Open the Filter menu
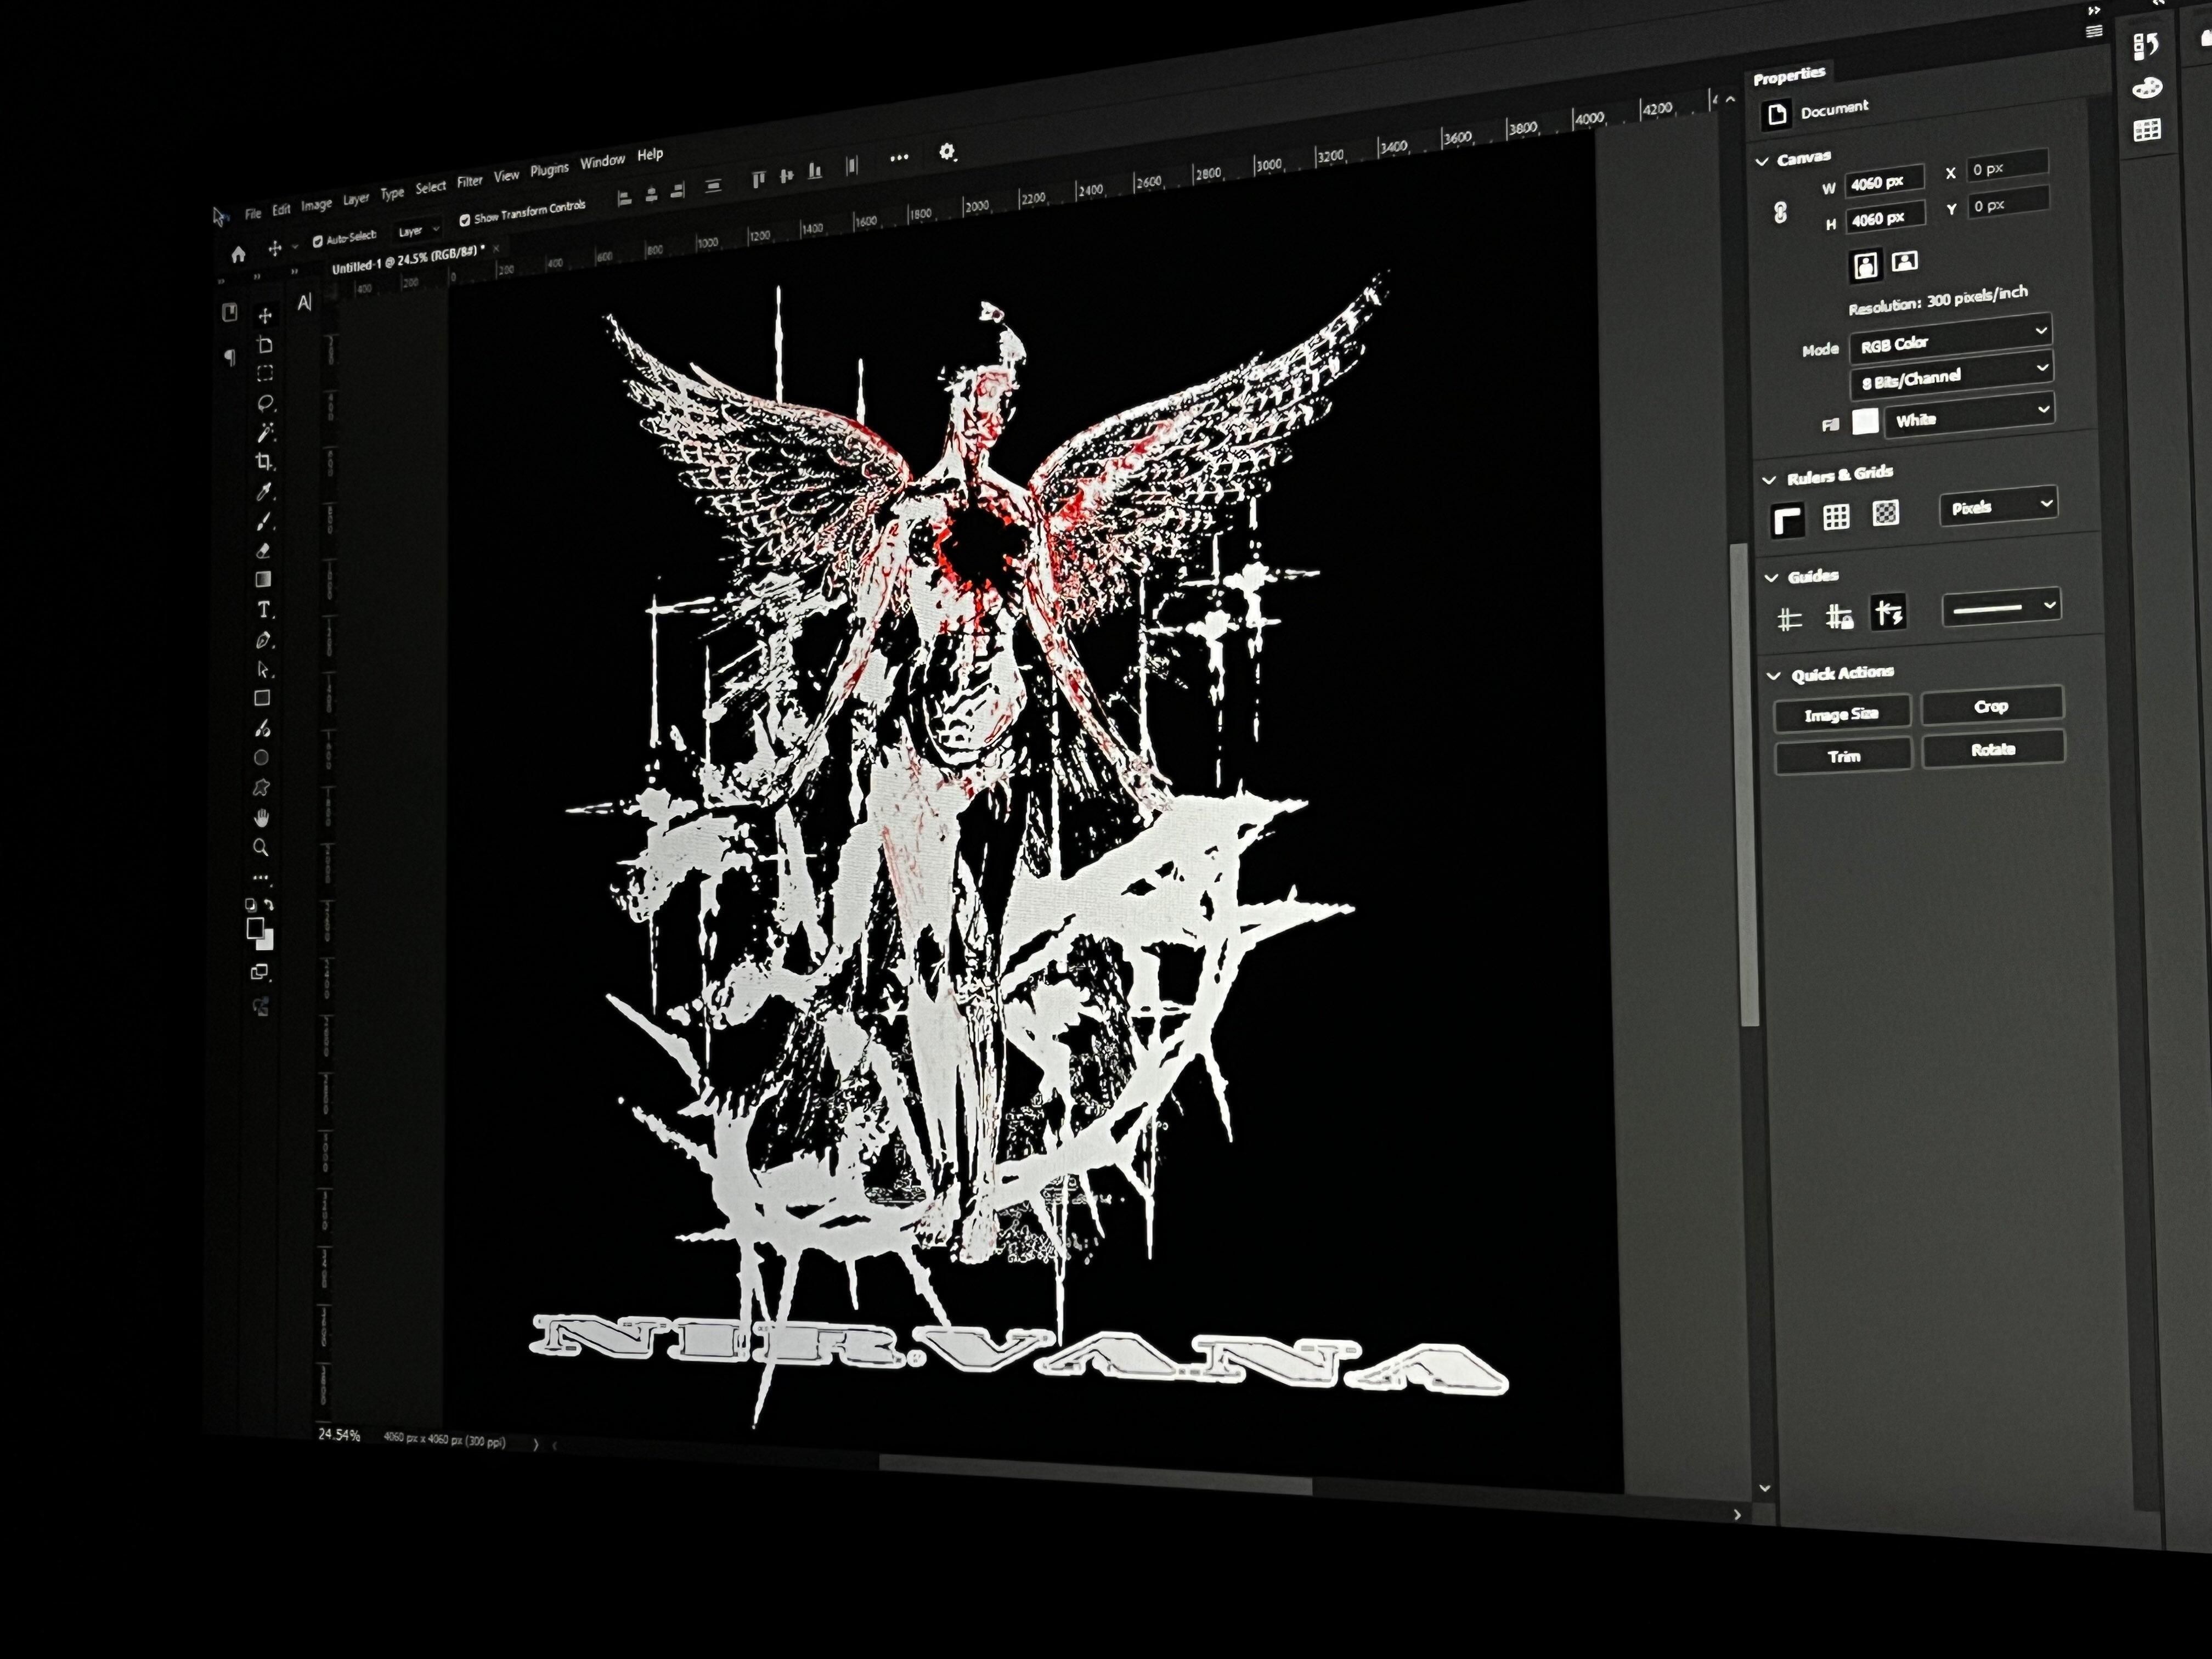 (x=470, y=181)
